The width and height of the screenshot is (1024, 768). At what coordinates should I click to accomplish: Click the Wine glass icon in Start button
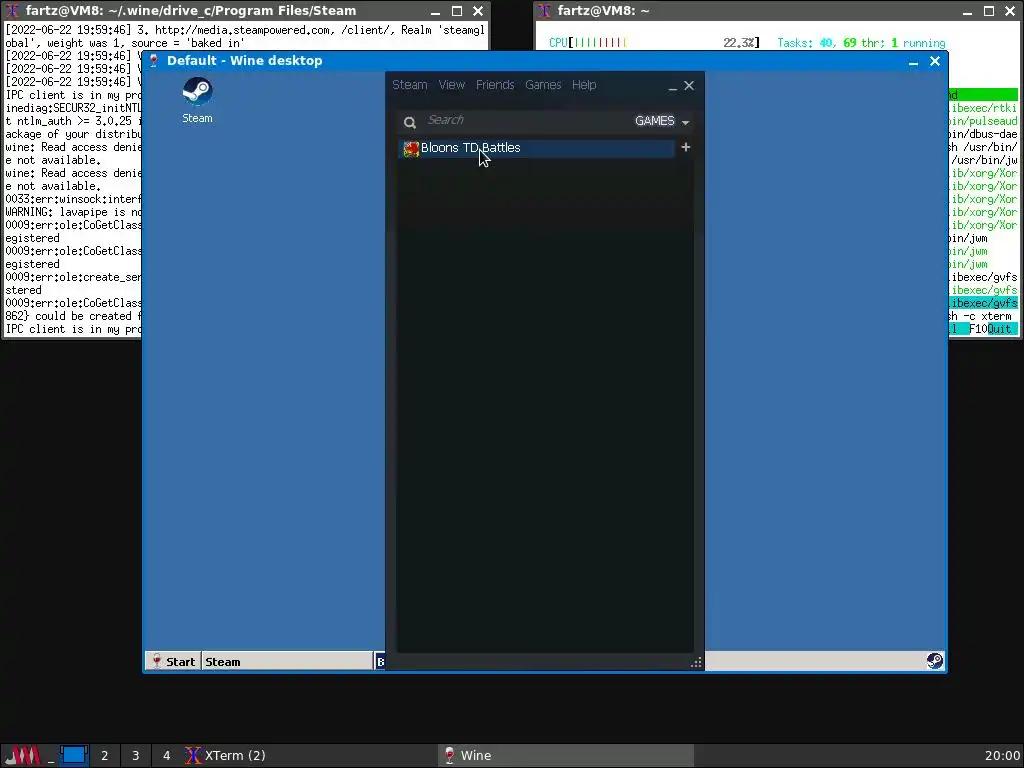(157, 662)
